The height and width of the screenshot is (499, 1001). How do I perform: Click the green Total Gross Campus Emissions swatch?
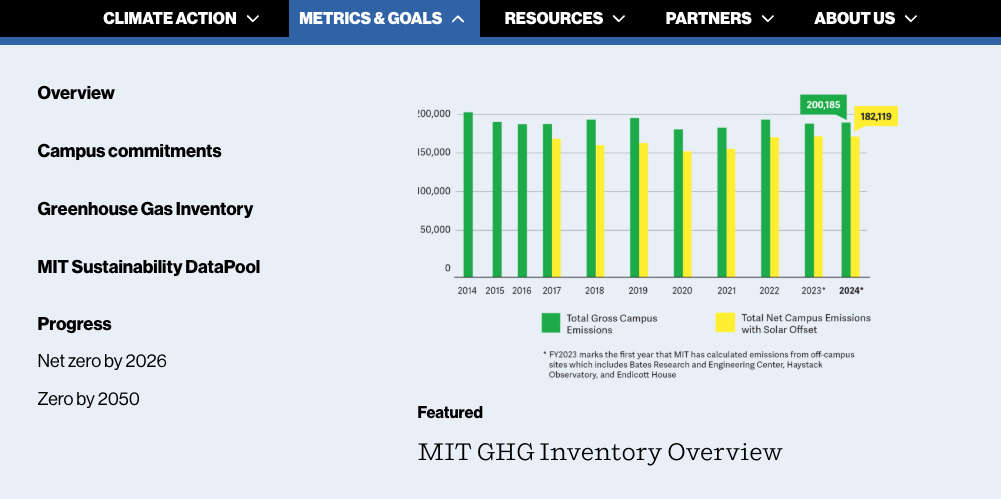(x=551, y=322)
